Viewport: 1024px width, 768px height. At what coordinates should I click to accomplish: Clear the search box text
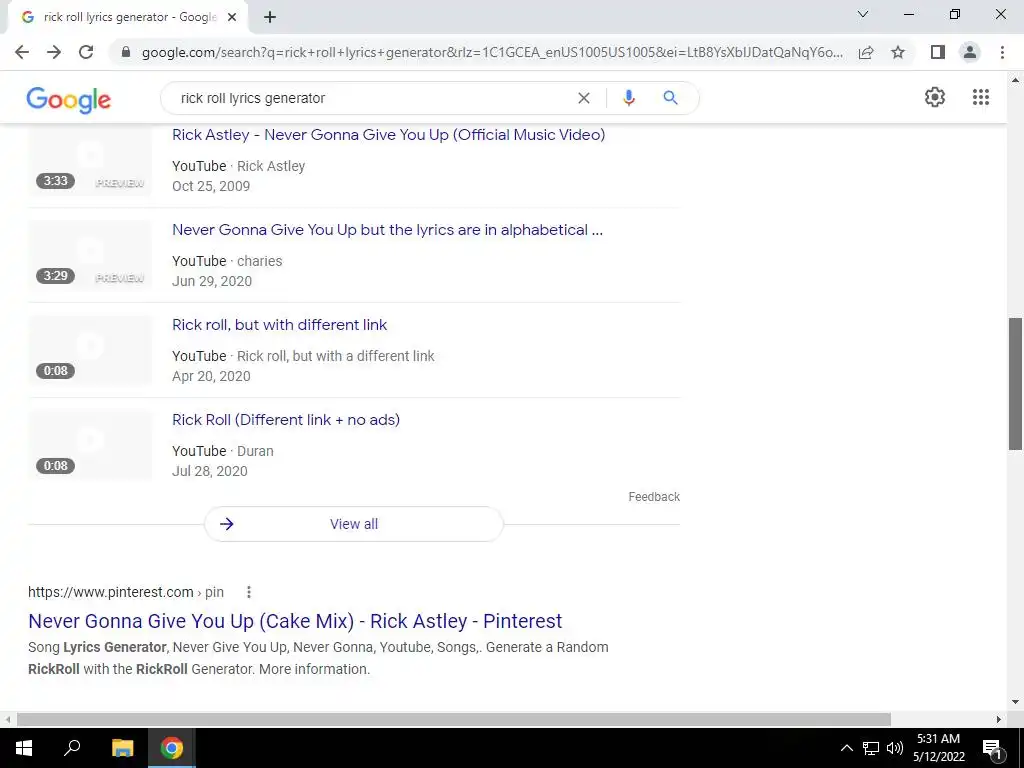point(584,98)
